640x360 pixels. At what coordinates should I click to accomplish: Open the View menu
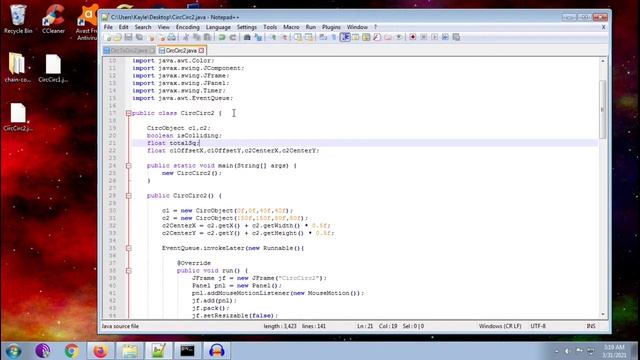coord(164,27)
